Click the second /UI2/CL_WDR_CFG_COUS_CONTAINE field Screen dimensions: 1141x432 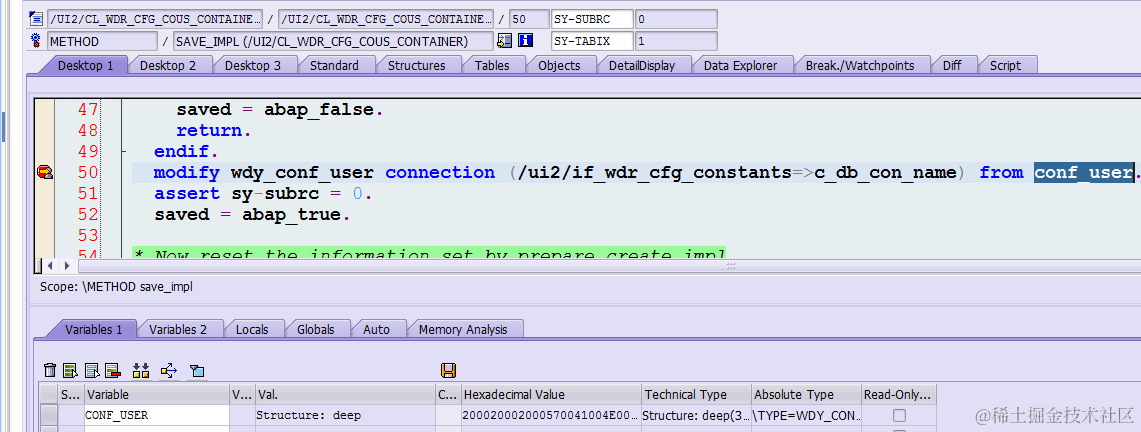pyautogui.click(x=386, y=19)
